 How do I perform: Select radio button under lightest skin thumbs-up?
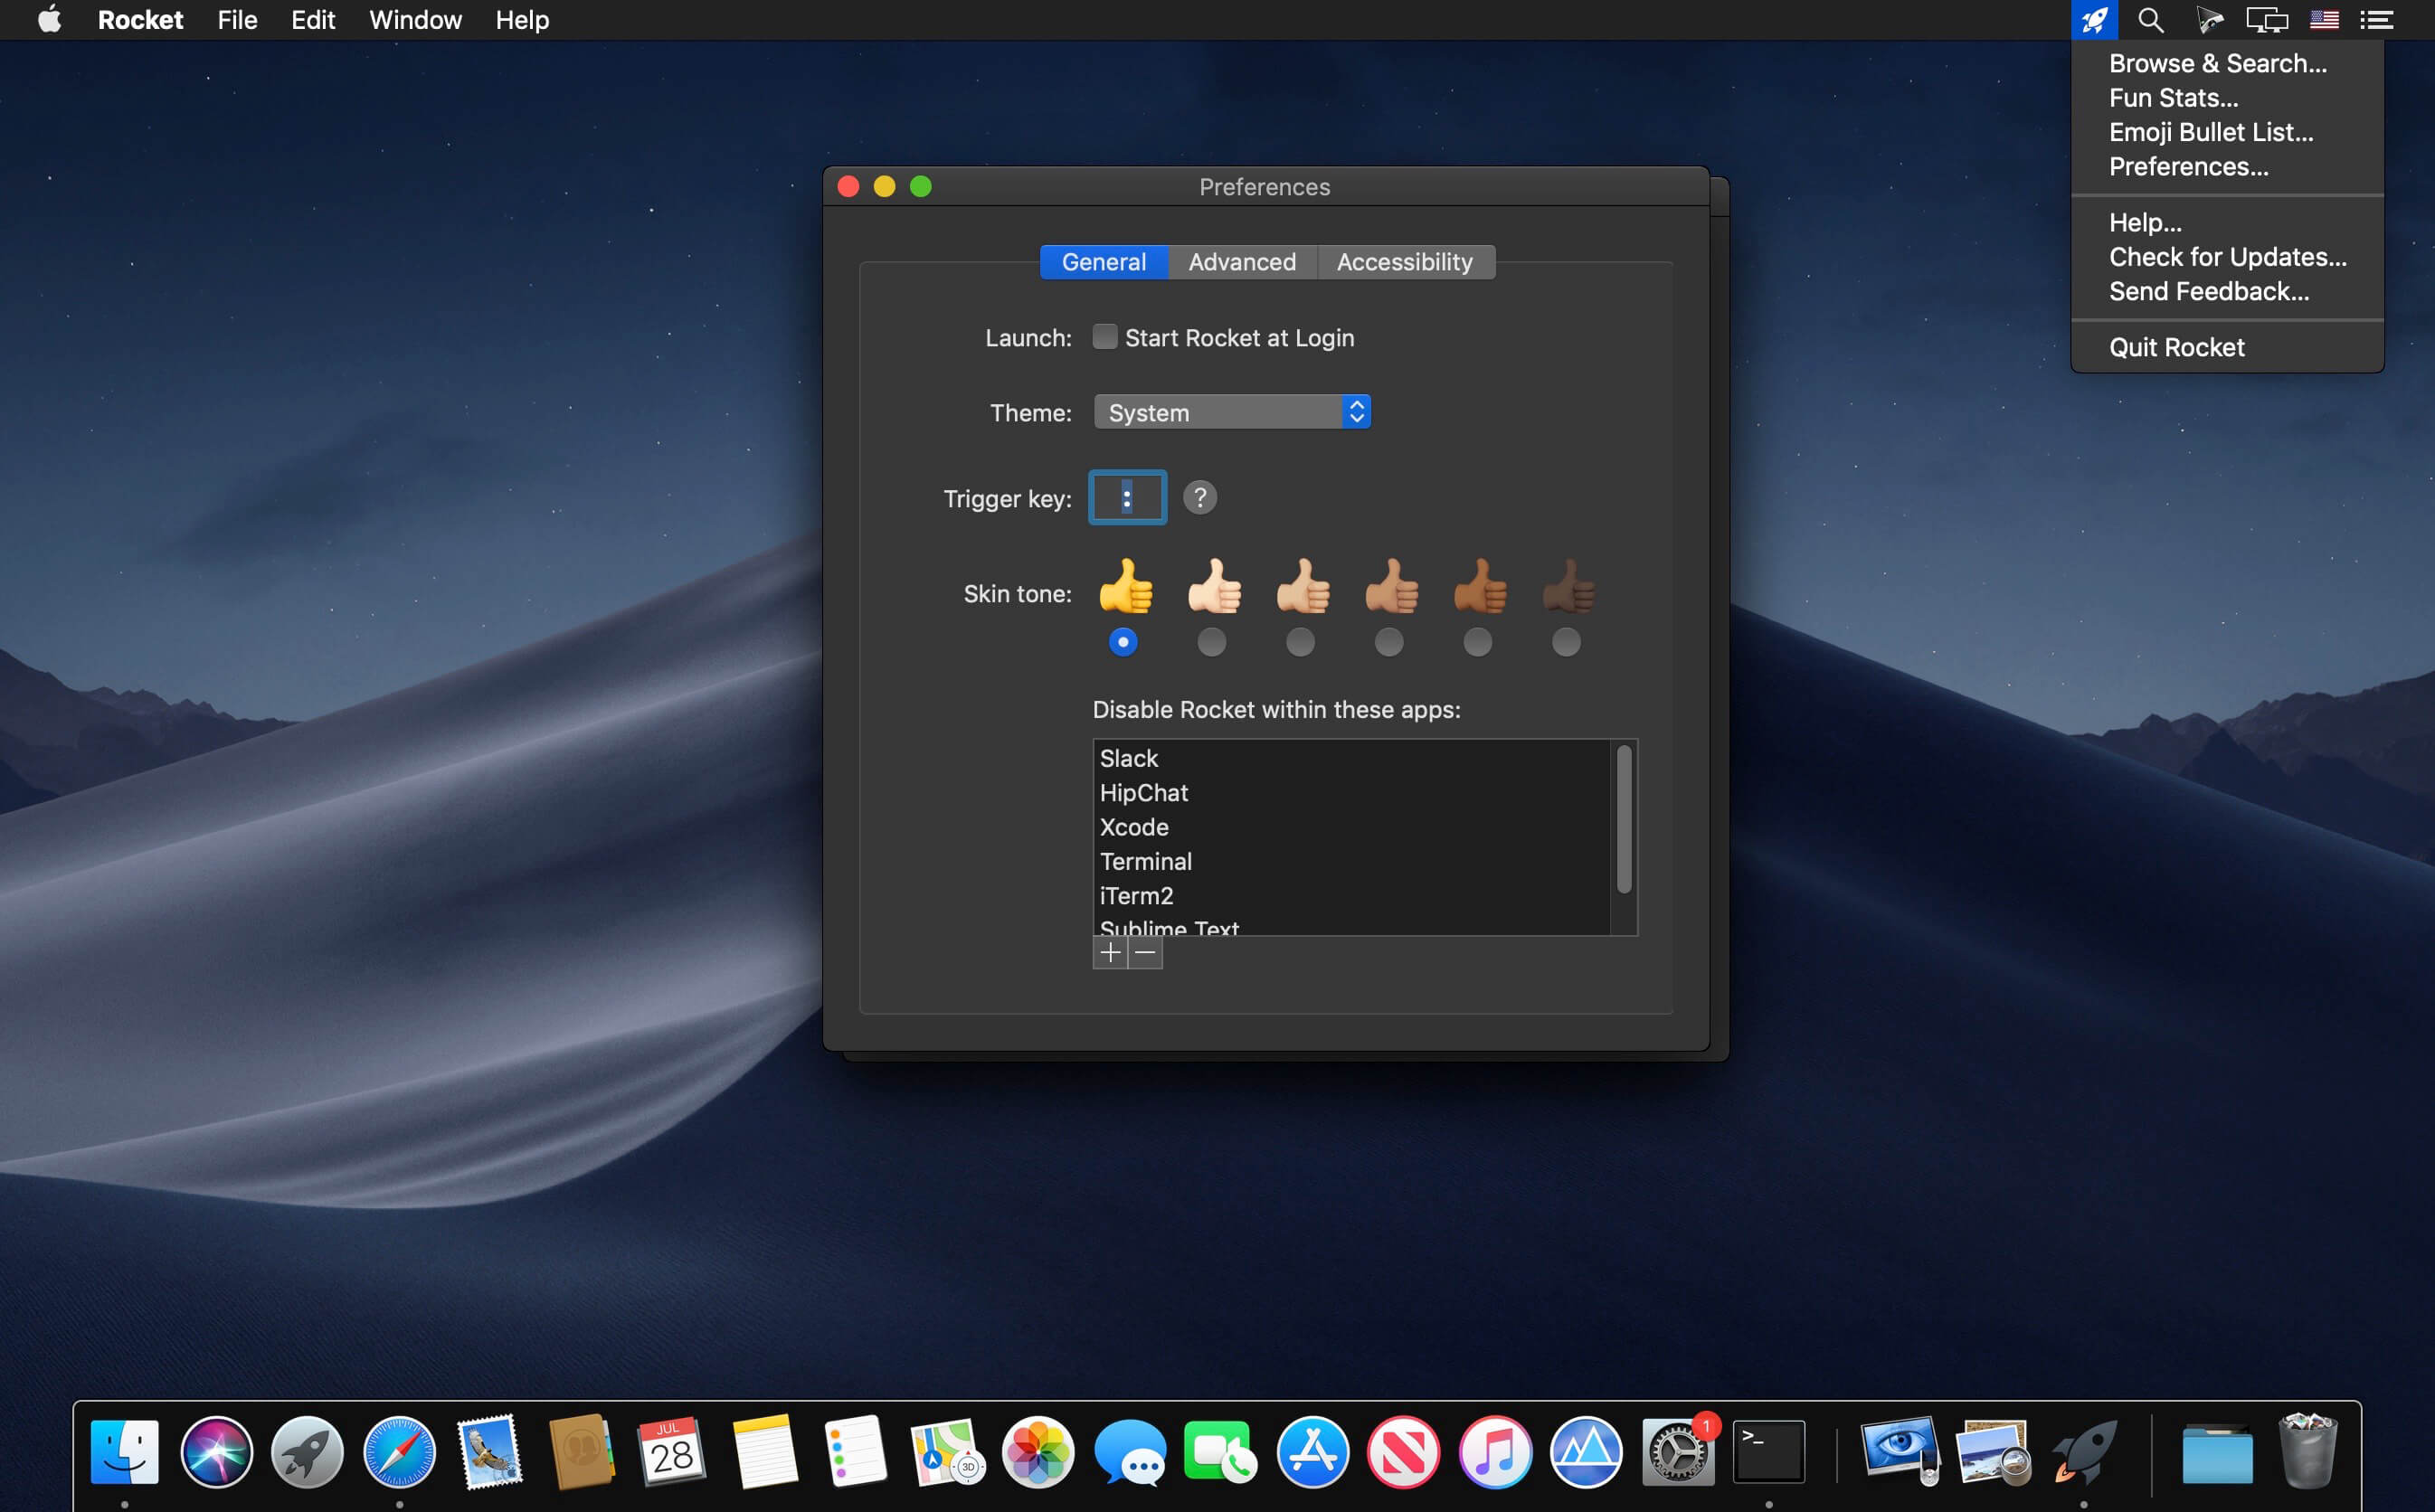click(x=1212, y=642)
